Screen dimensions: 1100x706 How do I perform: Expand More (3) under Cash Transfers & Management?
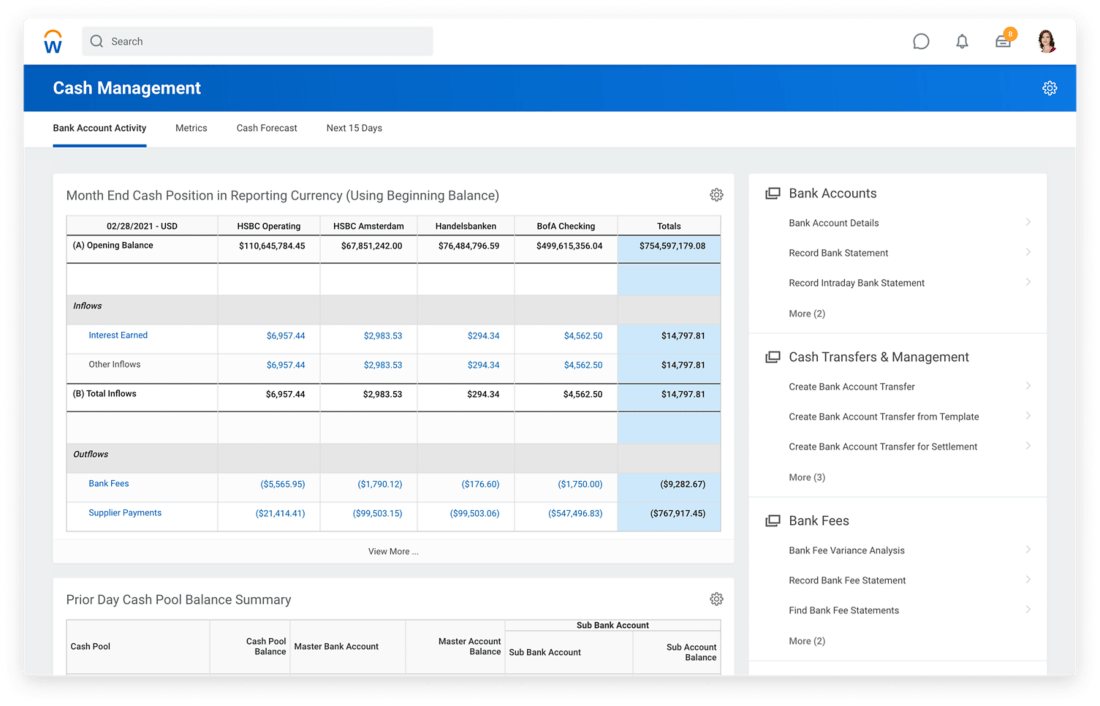click(x=806, y=477)
